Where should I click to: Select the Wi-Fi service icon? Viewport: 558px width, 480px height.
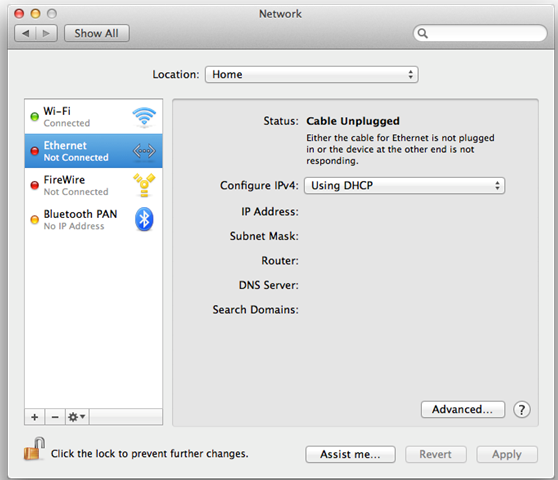point(144,116)
